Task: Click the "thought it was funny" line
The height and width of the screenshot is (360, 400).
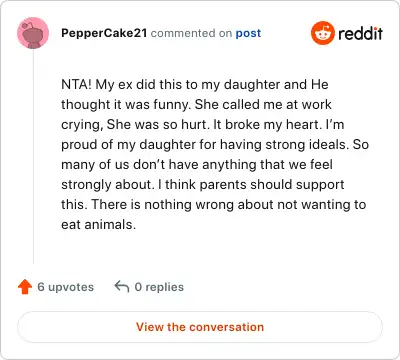Action: click(126, 104)
